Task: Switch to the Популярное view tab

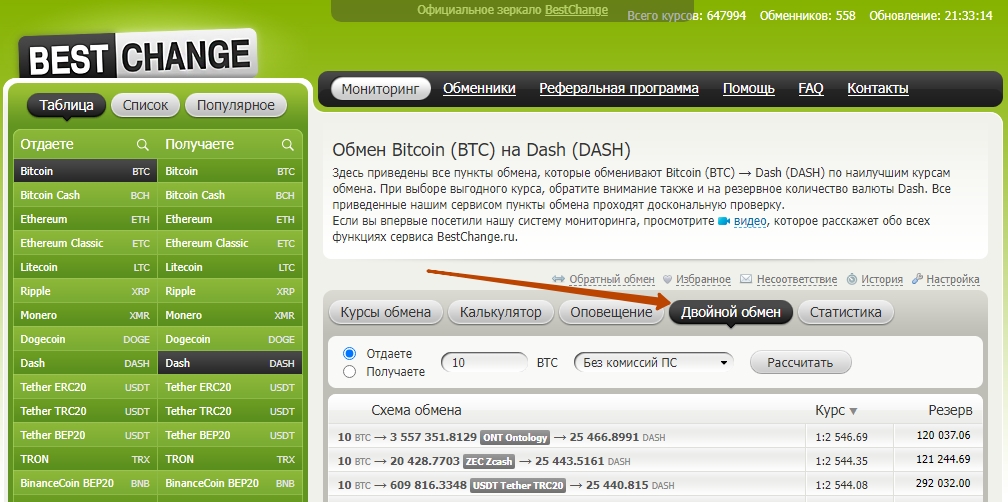Action: point(235,105)
